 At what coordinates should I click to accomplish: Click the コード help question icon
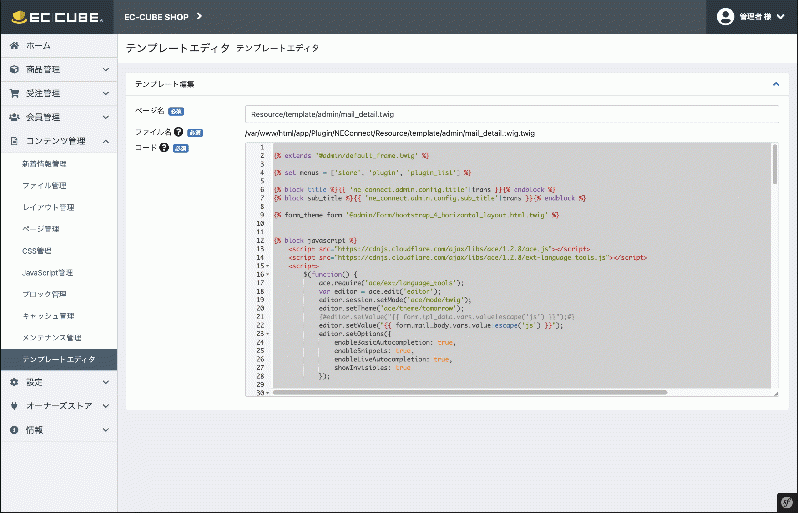(x=164, y=148)
